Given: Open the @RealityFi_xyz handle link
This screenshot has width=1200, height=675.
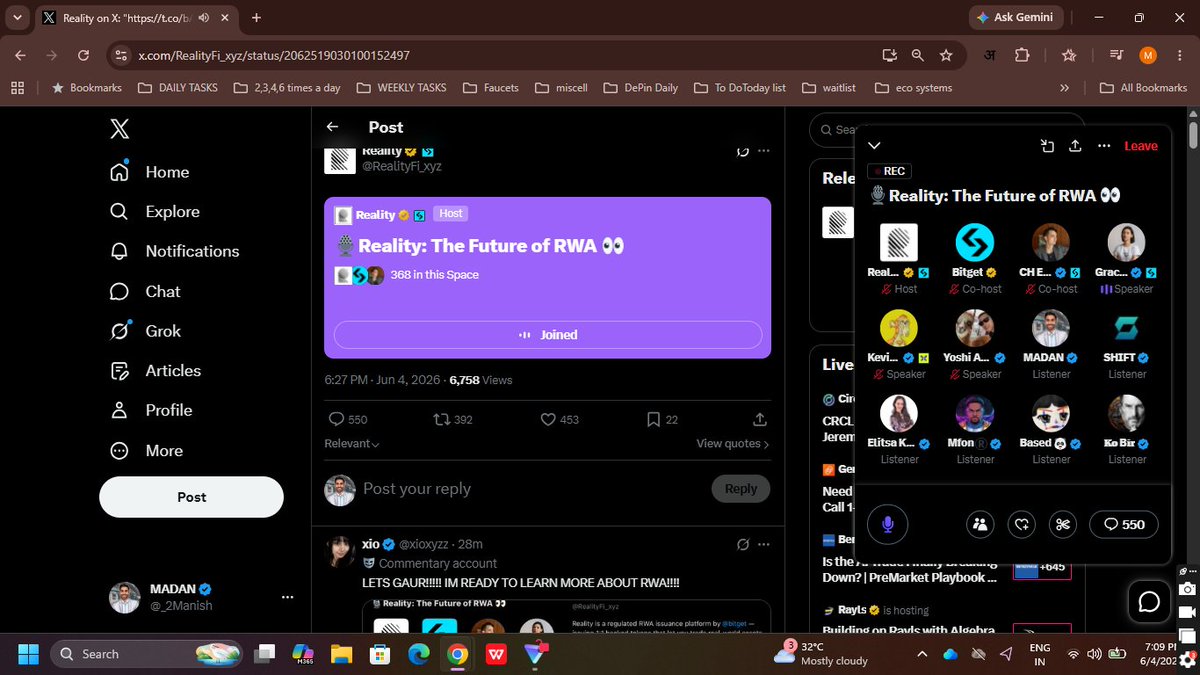Looking at the screenshot, I should coord(401,166).
